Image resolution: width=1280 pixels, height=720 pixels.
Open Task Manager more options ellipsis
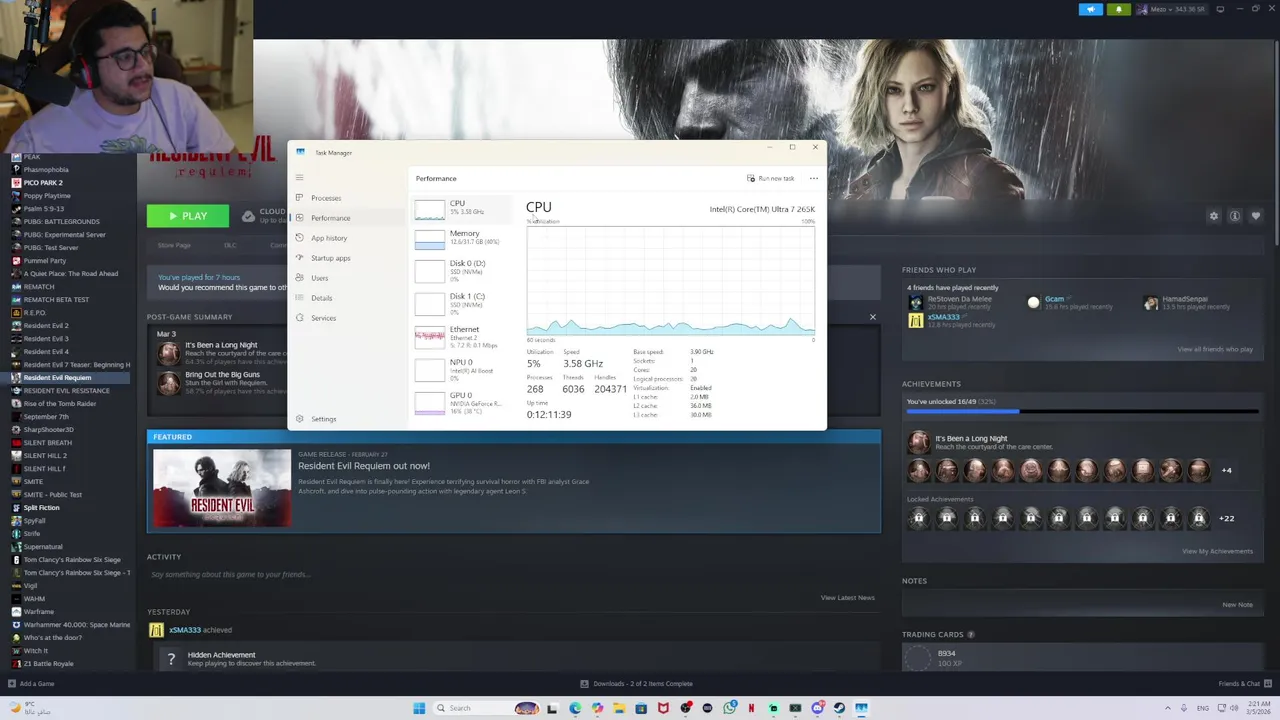(x=813, y=178)
